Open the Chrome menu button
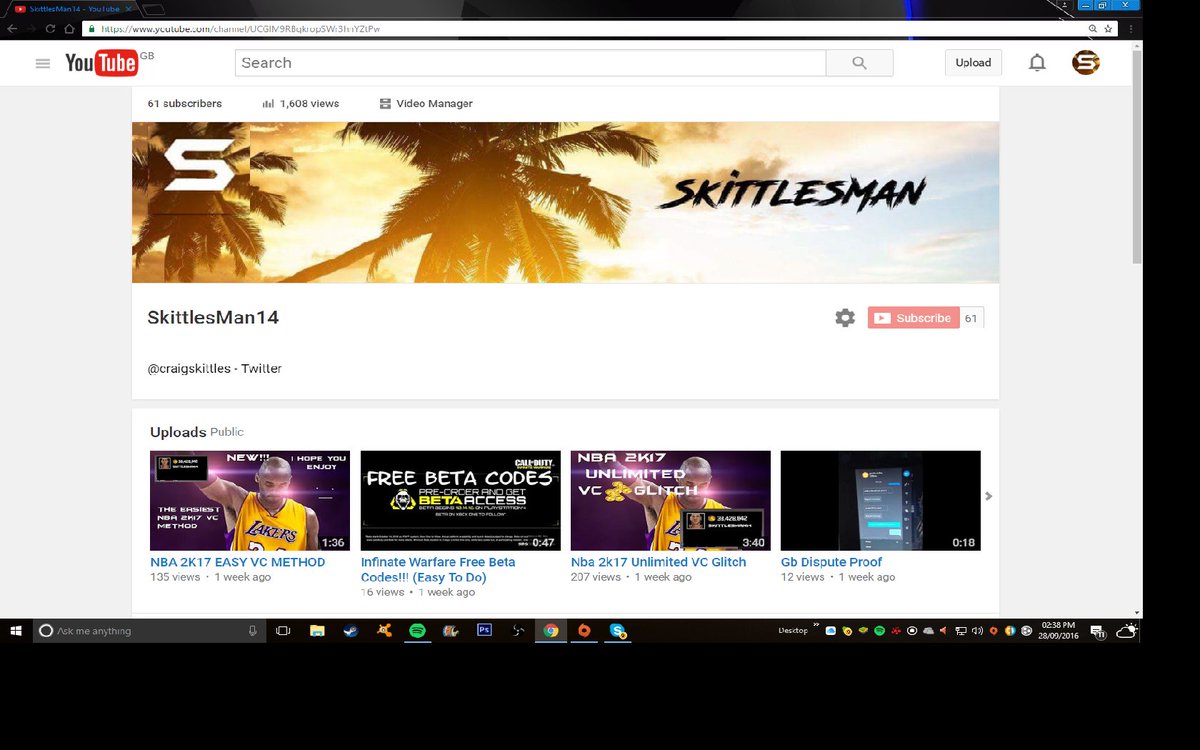 (x=1131, y=29)
